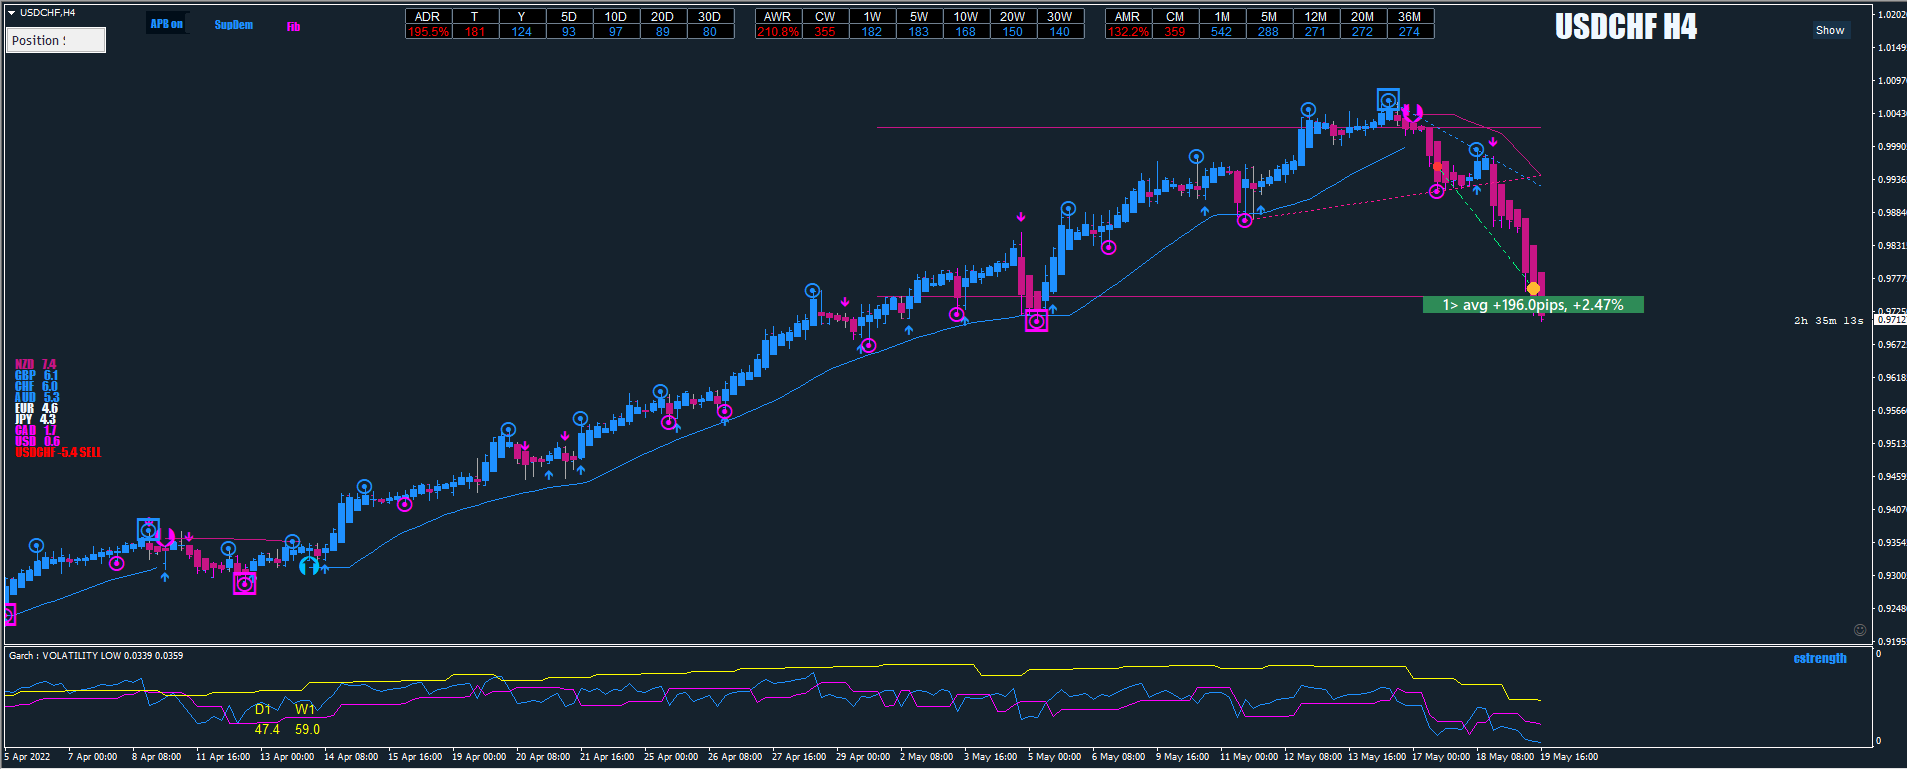Click the 5W column value 183
The height and width of the screenshot is (770, 1907).
tap(919, 32)
